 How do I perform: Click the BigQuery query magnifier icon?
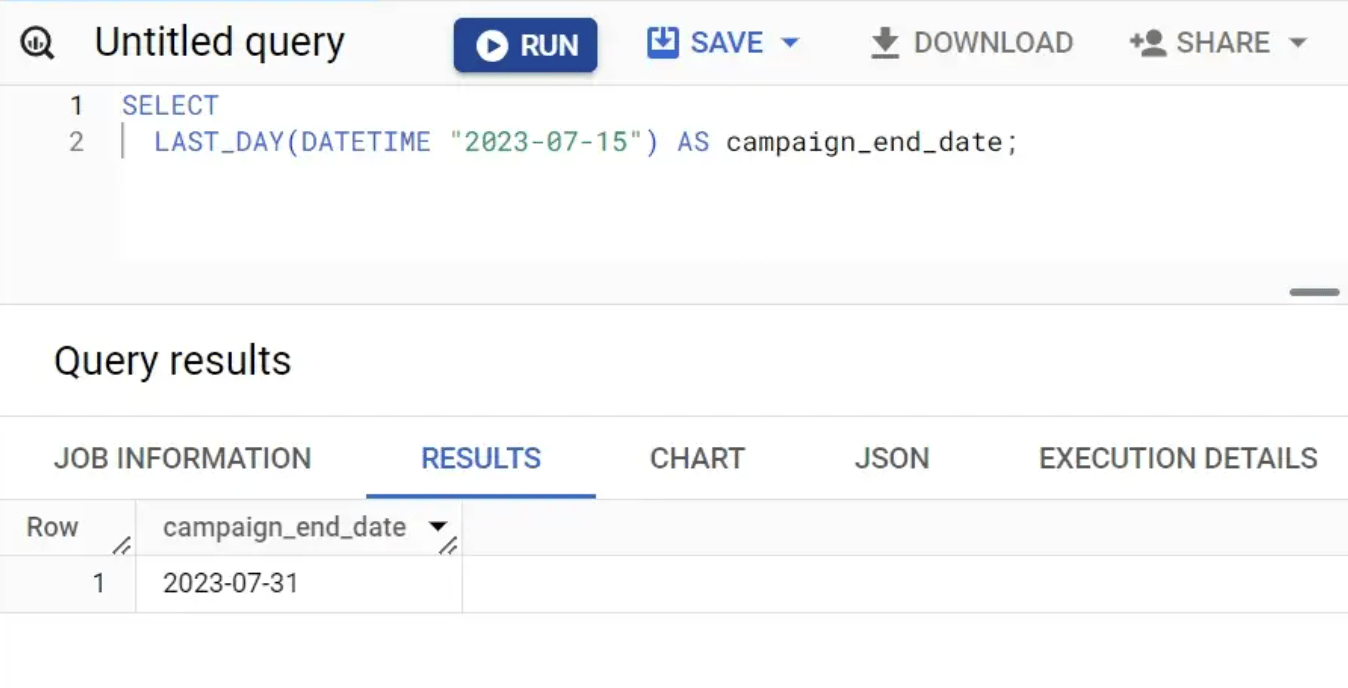37,43
